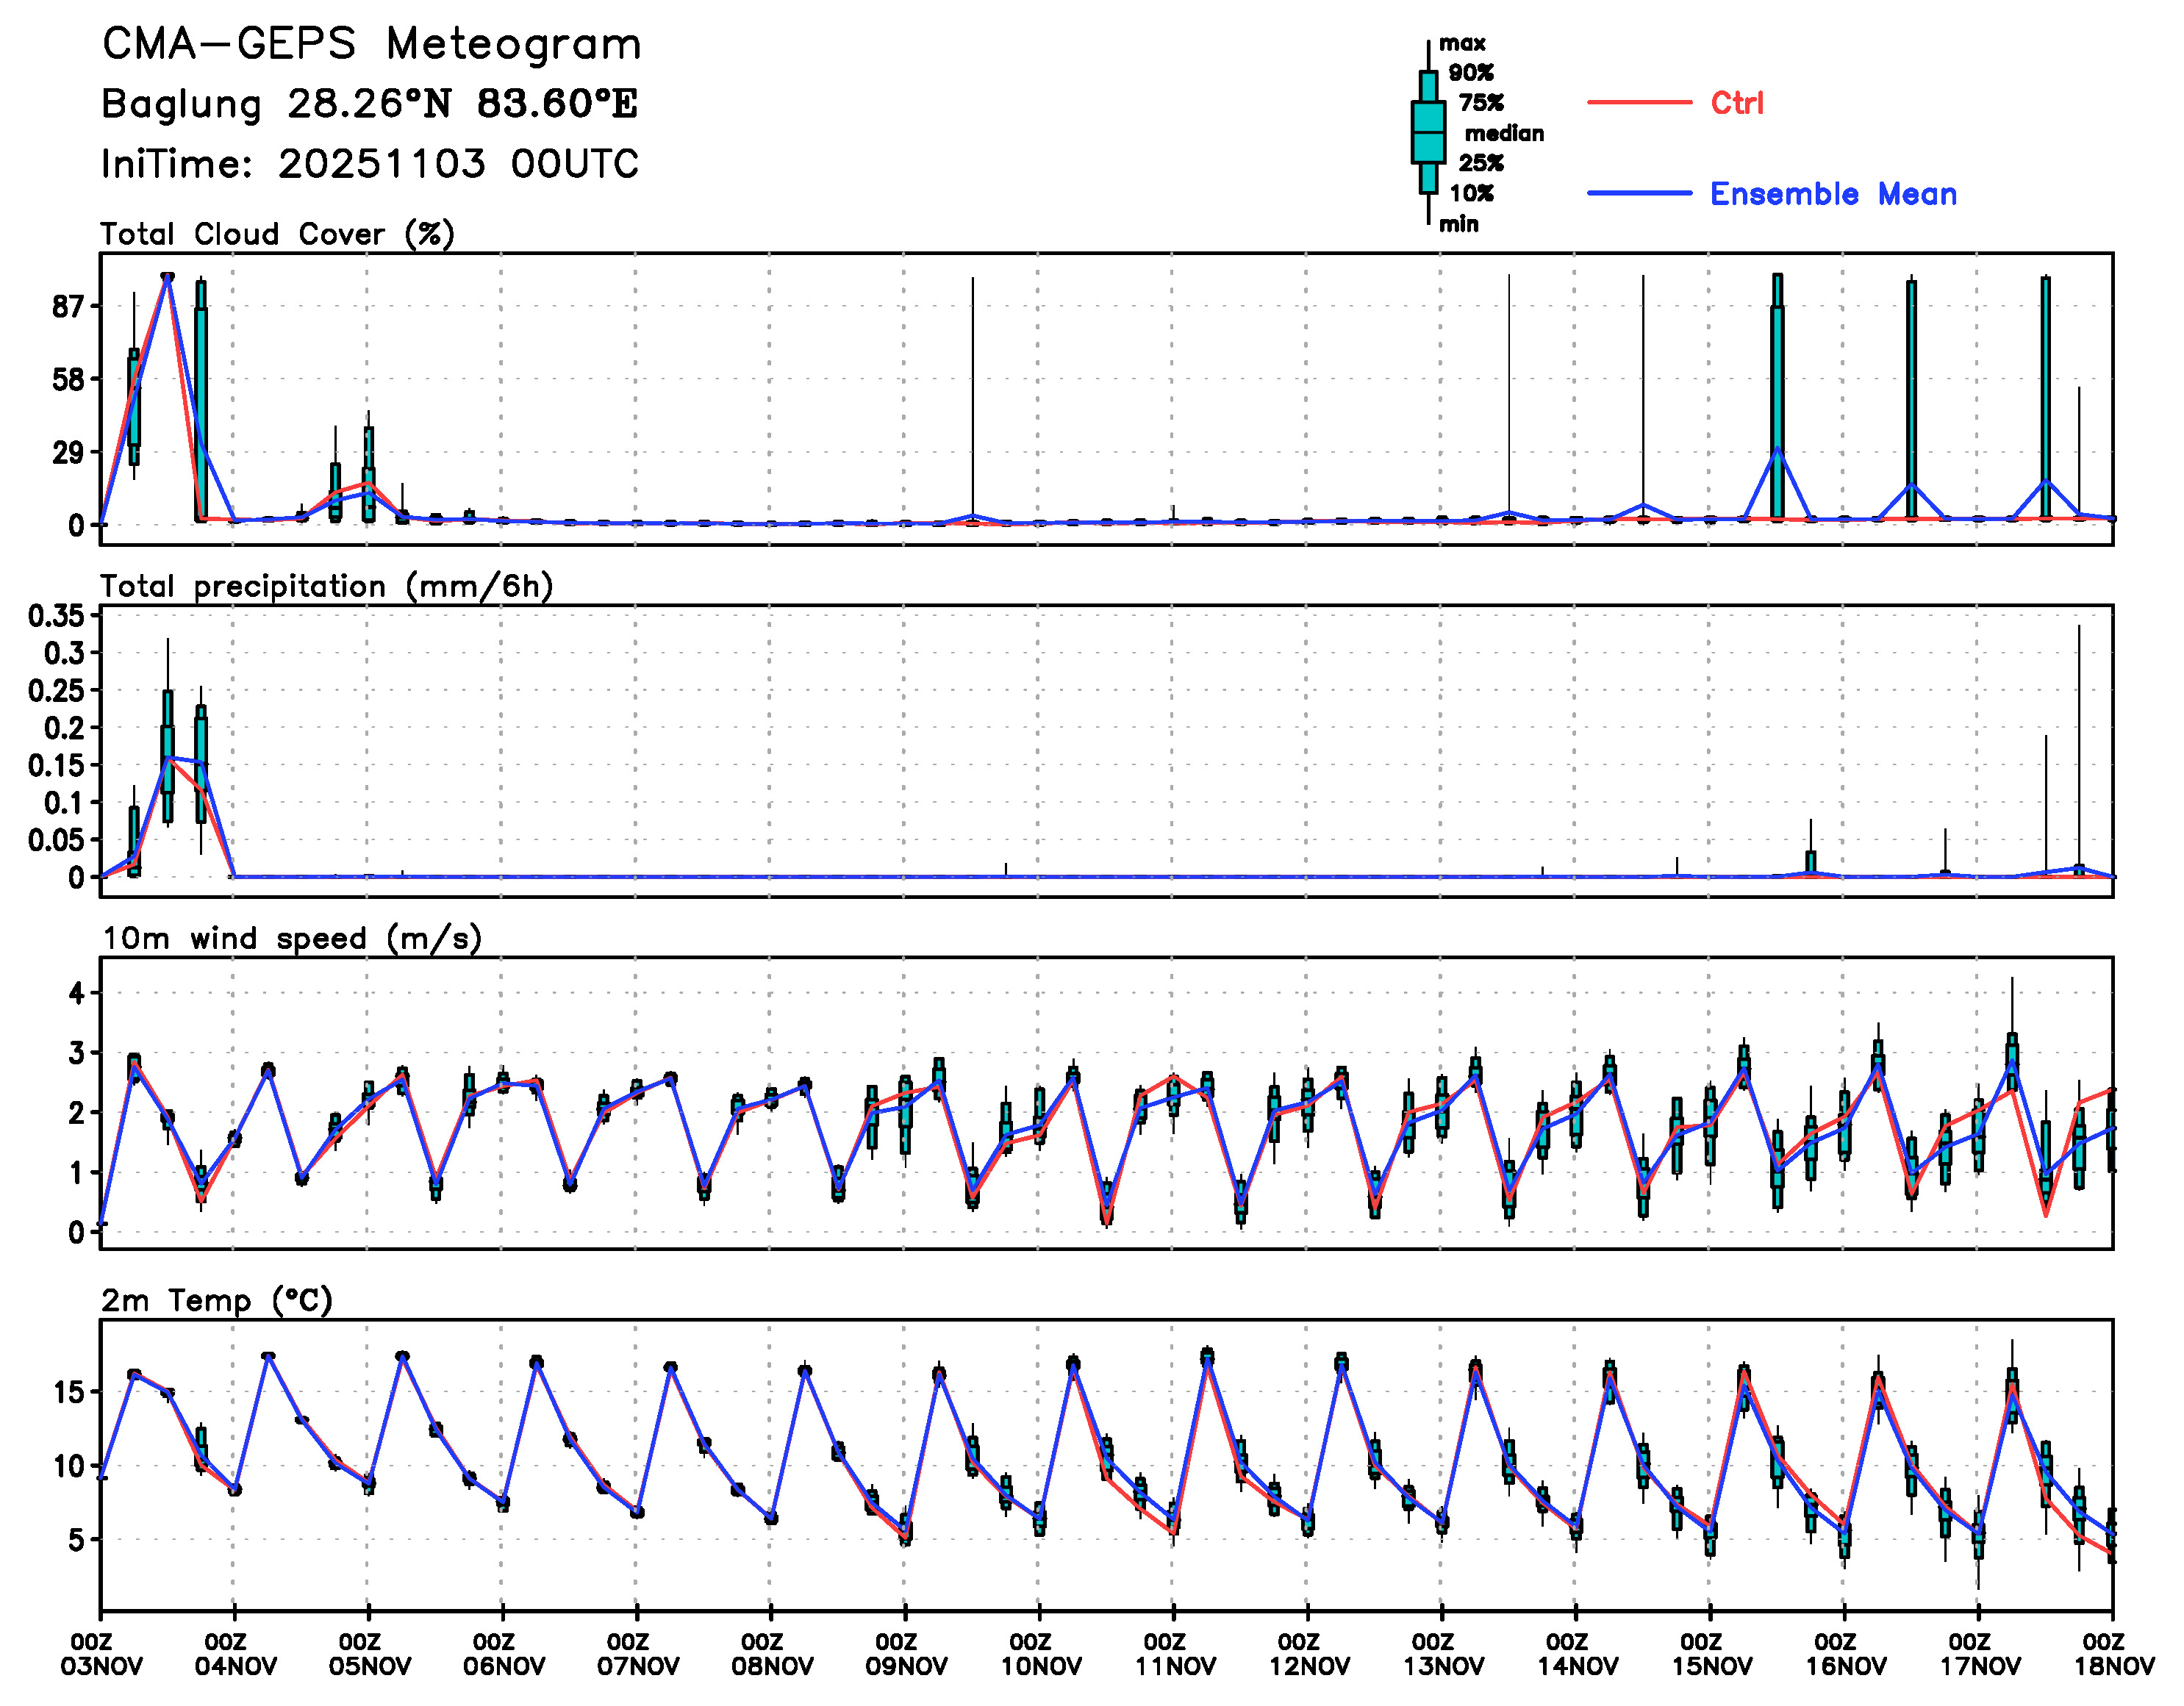Click the blue Ensemble Mean legend line
Screen dimensions: 2184x1706
1639,193
